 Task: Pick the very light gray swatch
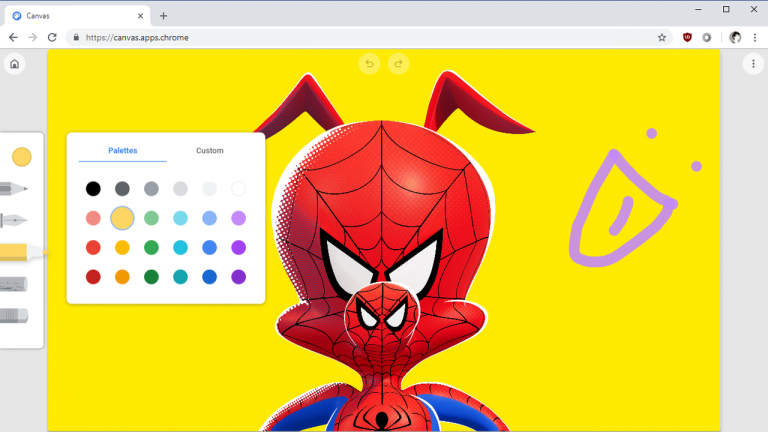pyautogui.click(x=210, y=189)
